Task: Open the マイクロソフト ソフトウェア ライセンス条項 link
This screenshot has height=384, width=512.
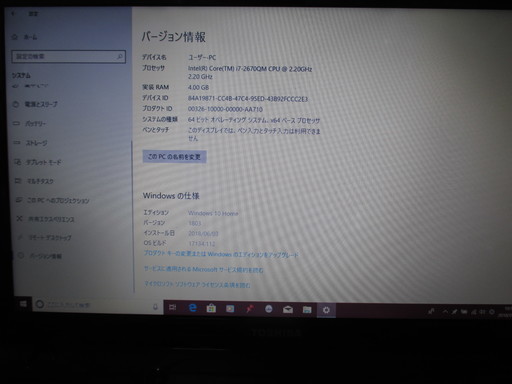Action: pyautogui.click(x=197, y=285)
